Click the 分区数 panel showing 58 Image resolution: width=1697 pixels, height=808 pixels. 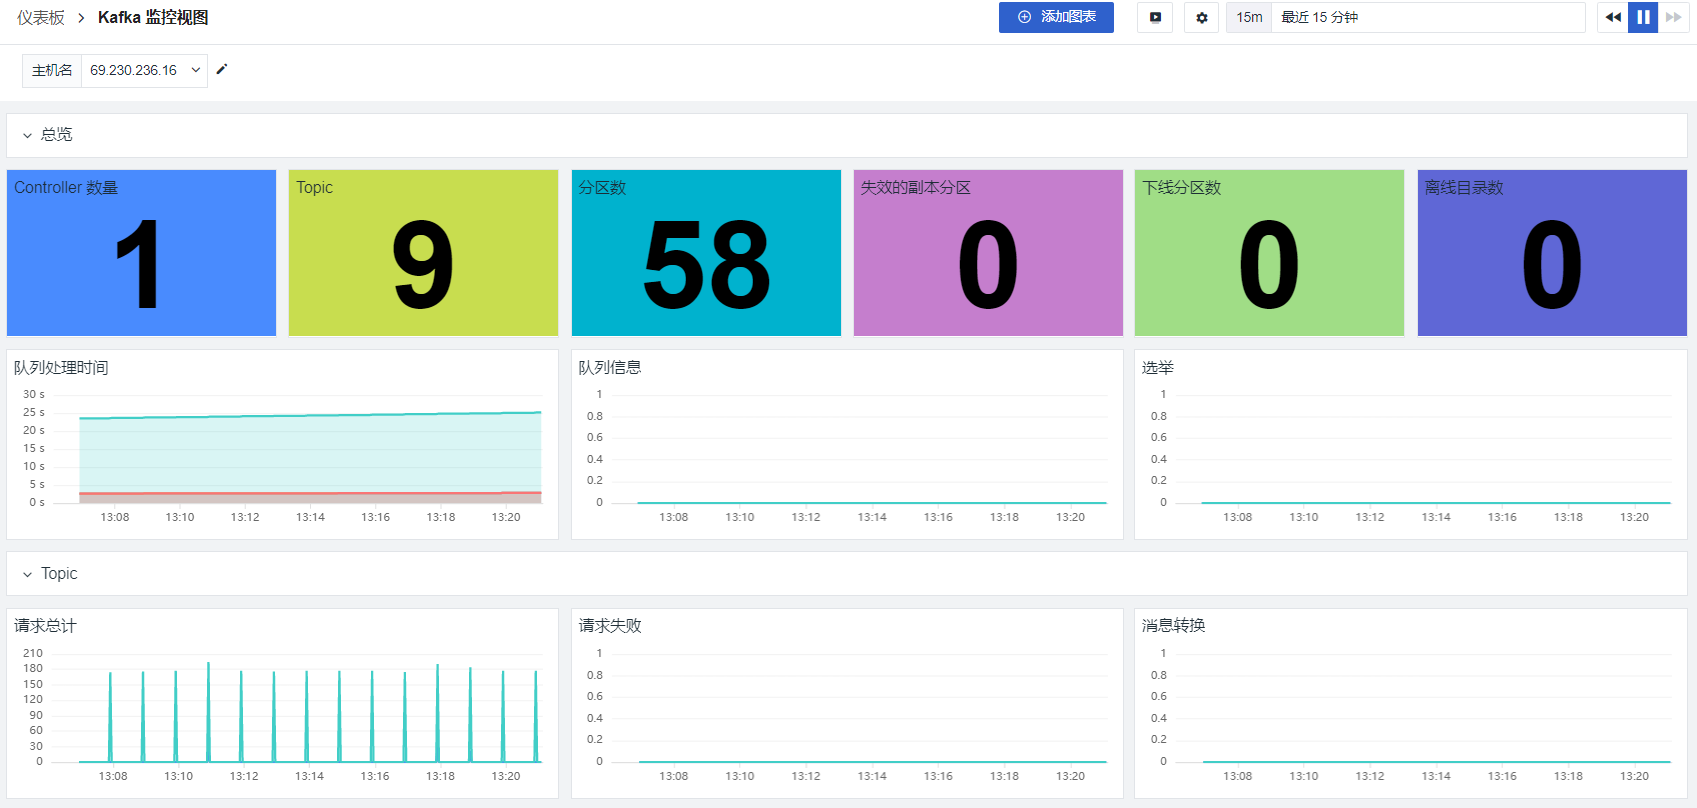click(x=706, y=253)
